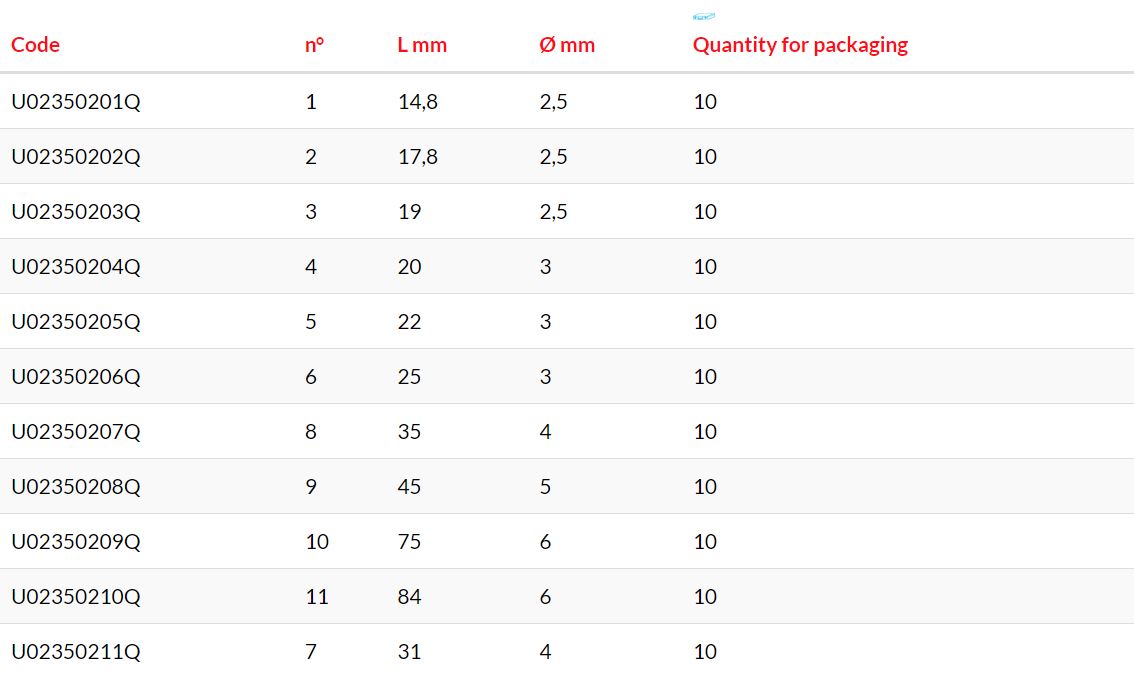The height and width of the screenshot is (685, 1134).
Task: Select product code U02350202Q
Action: tap(76, 157)
